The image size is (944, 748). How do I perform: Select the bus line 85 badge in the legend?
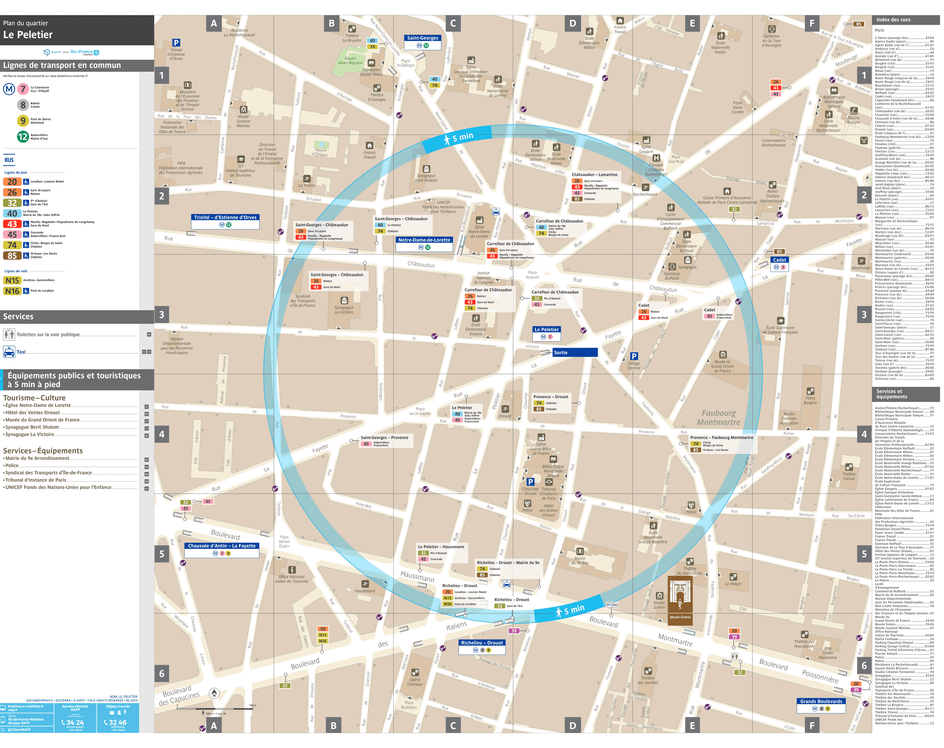[x=12, y=255]
